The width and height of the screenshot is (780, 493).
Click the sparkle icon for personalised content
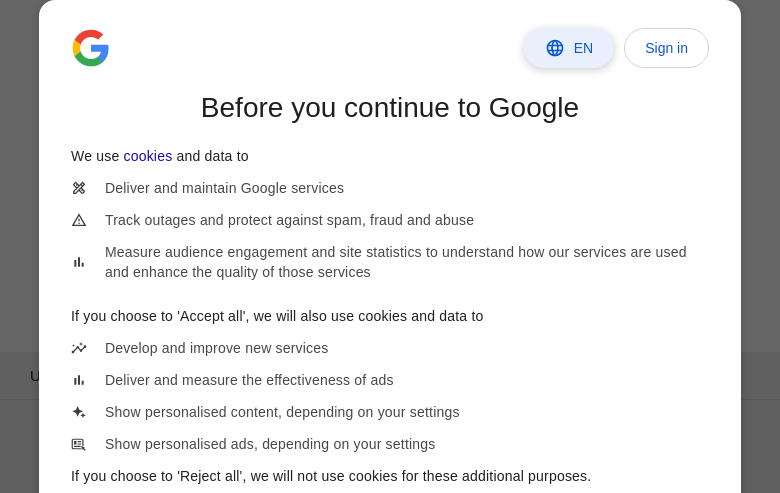(79, 412)
